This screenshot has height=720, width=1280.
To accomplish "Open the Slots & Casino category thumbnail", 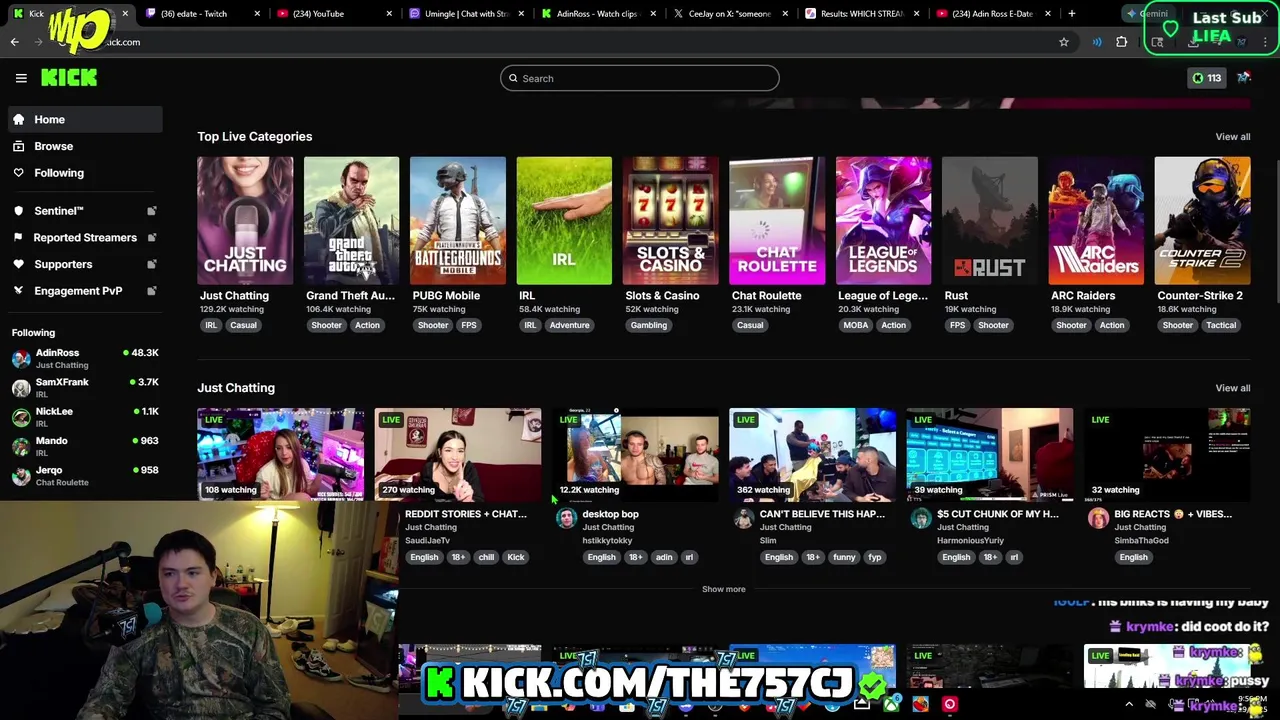I will point(670,220).
